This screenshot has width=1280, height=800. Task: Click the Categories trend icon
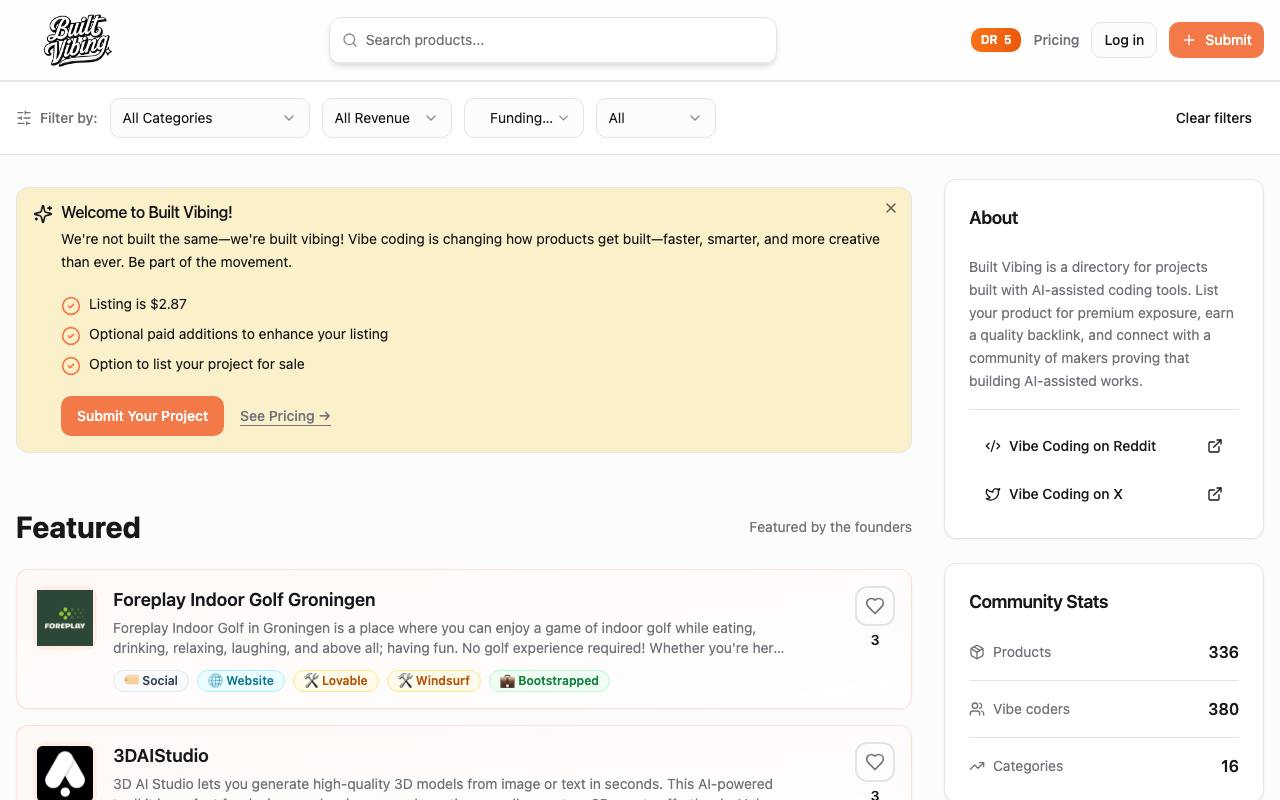[977, 766]
